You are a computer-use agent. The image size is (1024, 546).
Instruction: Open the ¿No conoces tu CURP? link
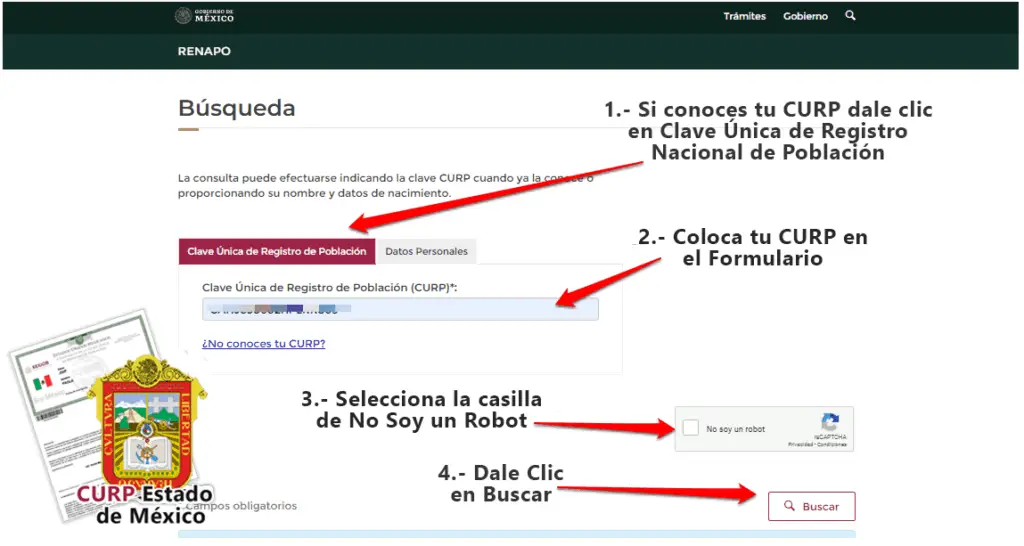tap(263, 343)
